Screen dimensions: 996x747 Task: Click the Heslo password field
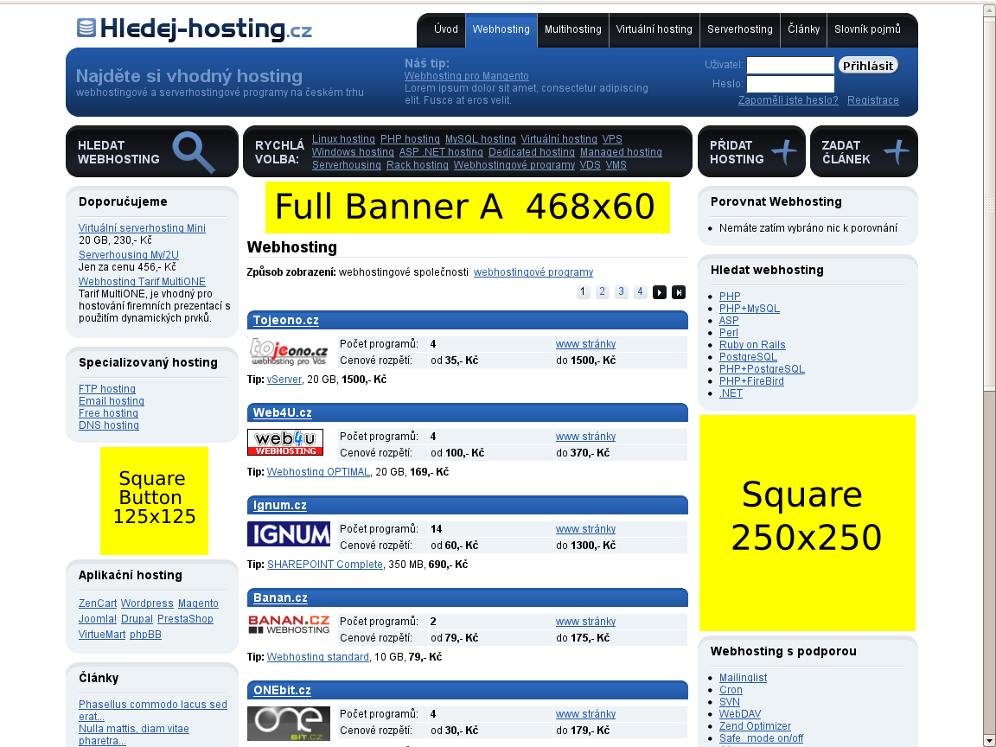coord(790,84)
